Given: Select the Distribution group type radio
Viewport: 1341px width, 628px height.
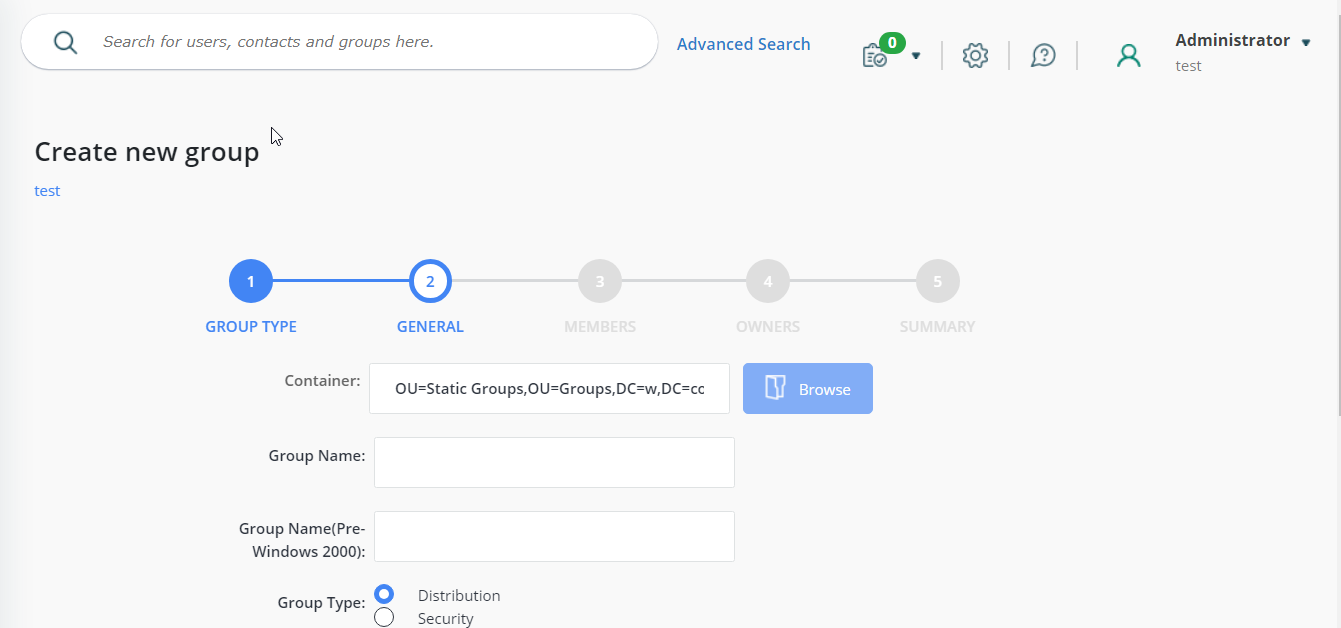Looking at the screenshot, I should [x=384, y=593].
